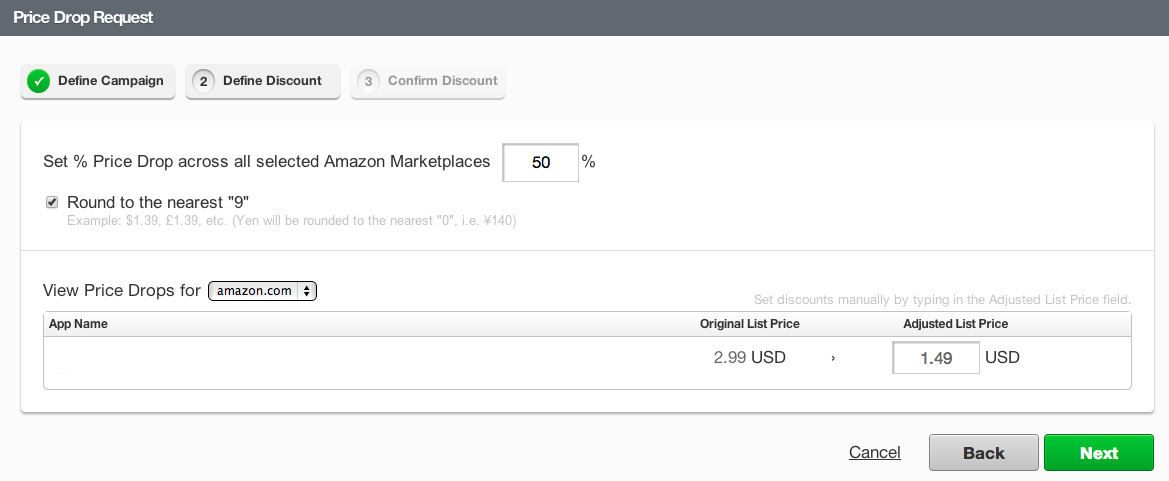Focus the % Price Drop input field
Image resolution: width=1169 pixels, height=481 pixels.
click(x=540, y=163)
